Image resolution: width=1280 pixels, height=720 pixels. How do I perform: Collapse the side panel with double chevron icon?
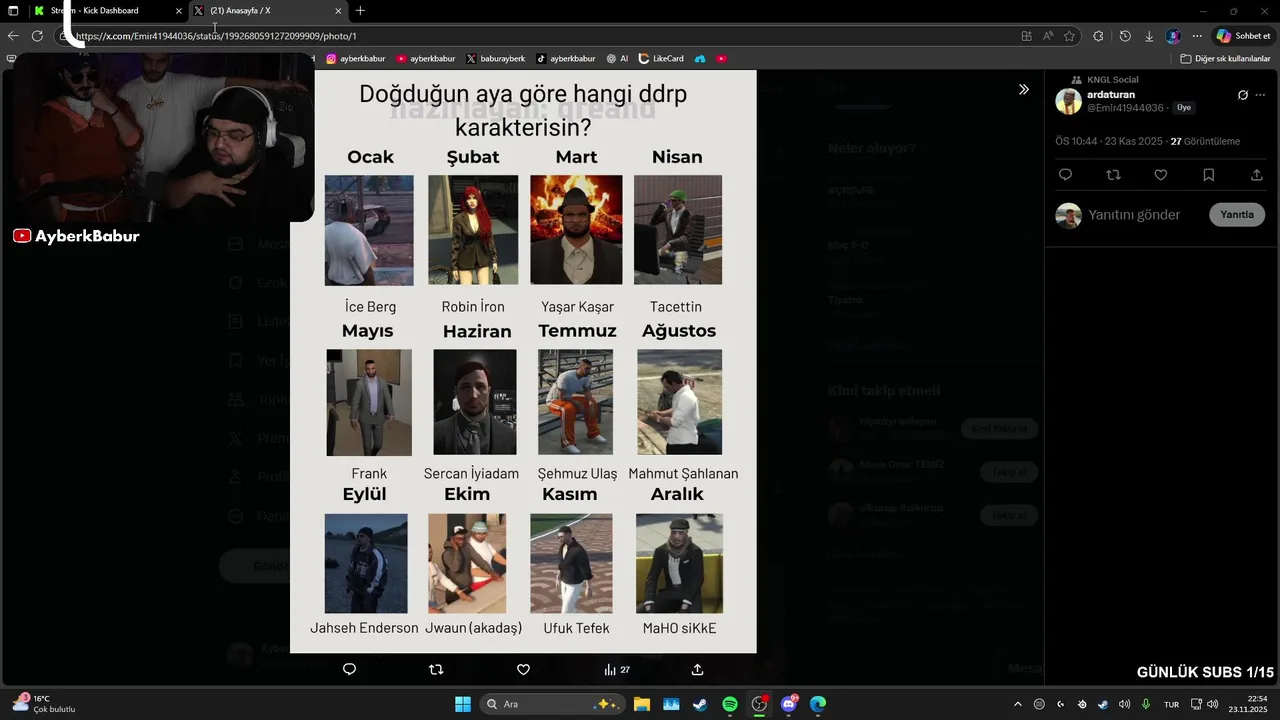pyautogui.click(x=1024, y=89)
